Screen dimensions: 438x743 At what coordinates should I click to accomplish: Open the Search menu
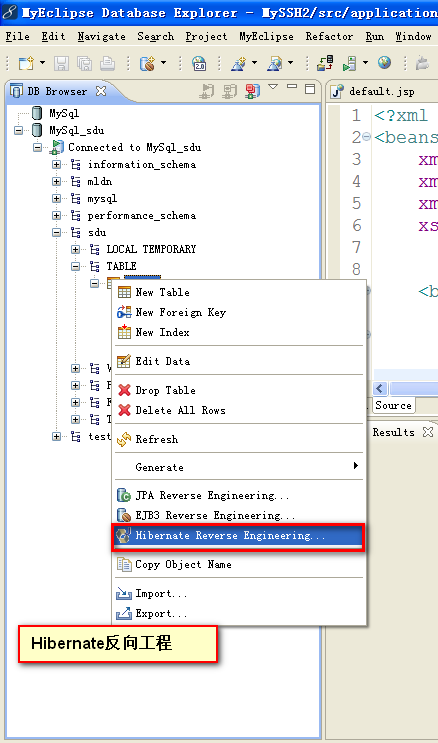pos(155,36)
